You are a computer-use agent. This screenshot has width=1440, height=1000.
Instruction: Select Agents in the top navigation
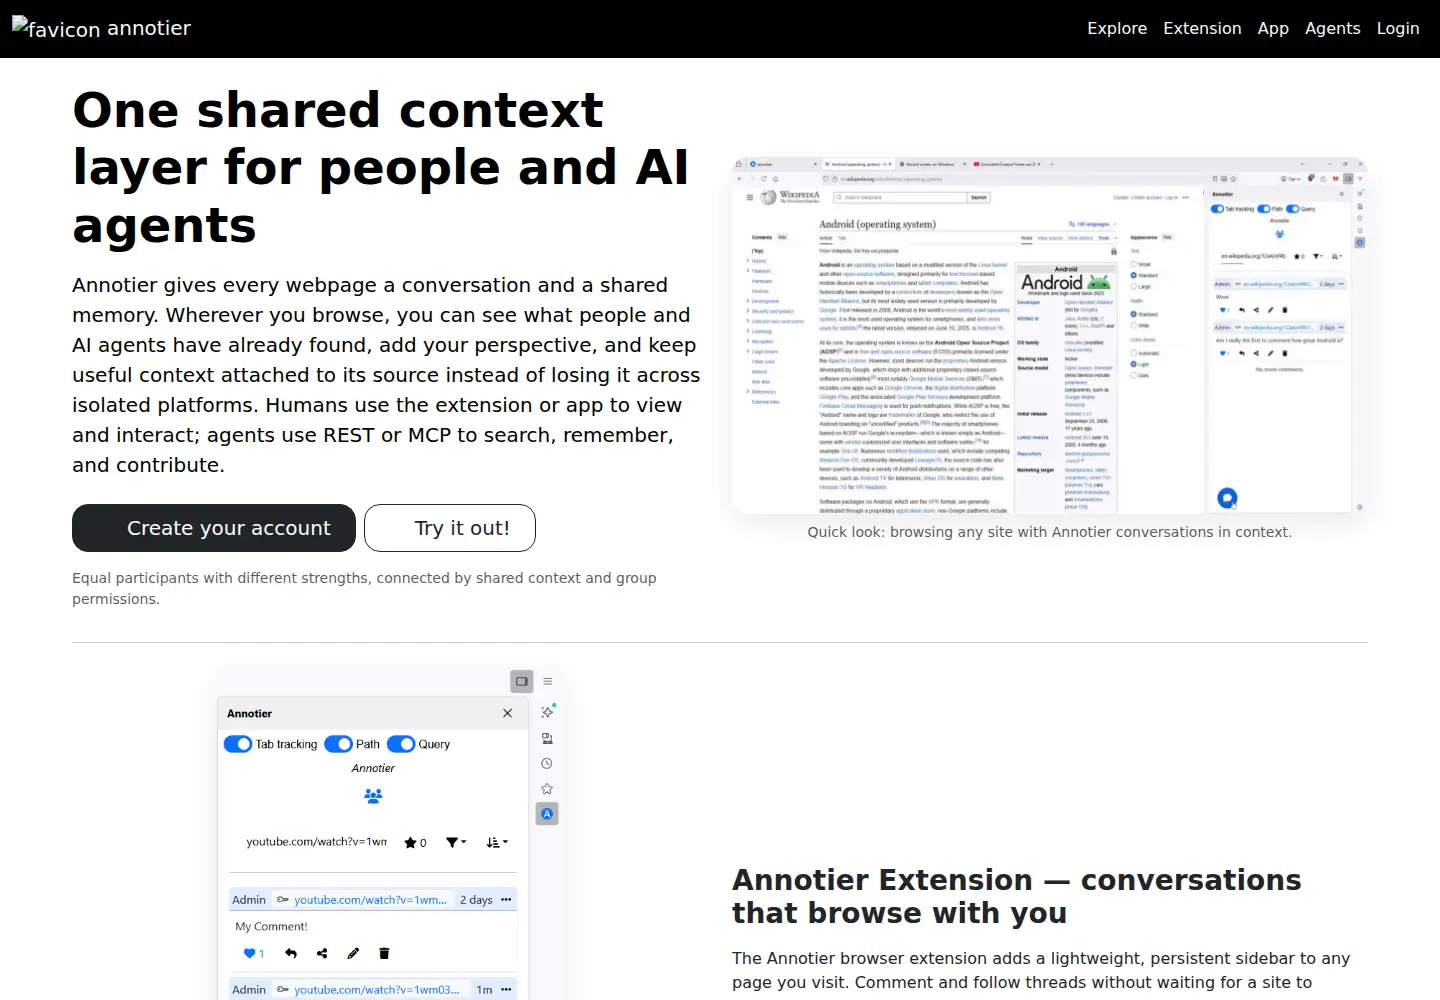pyautogui.click(x=1332, y=28)
